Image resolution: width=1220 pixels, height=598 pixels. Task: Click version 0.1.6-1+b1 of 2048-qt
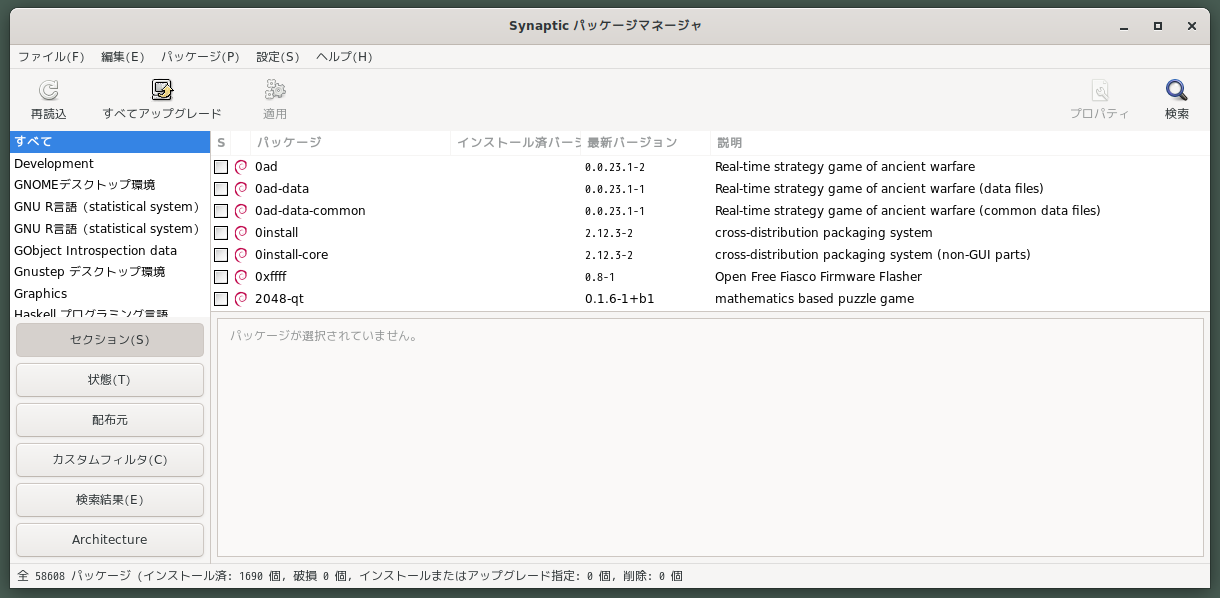click(620, 299)
